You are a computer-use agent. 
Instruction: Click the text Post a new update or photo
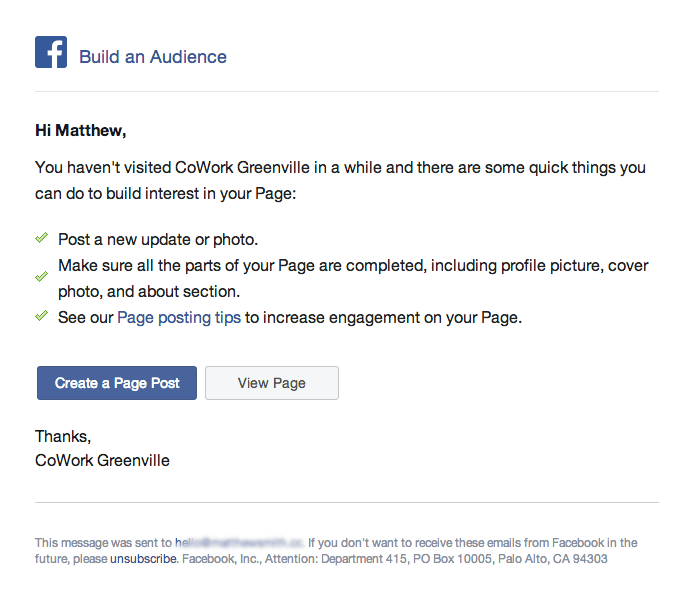(158, 239)
